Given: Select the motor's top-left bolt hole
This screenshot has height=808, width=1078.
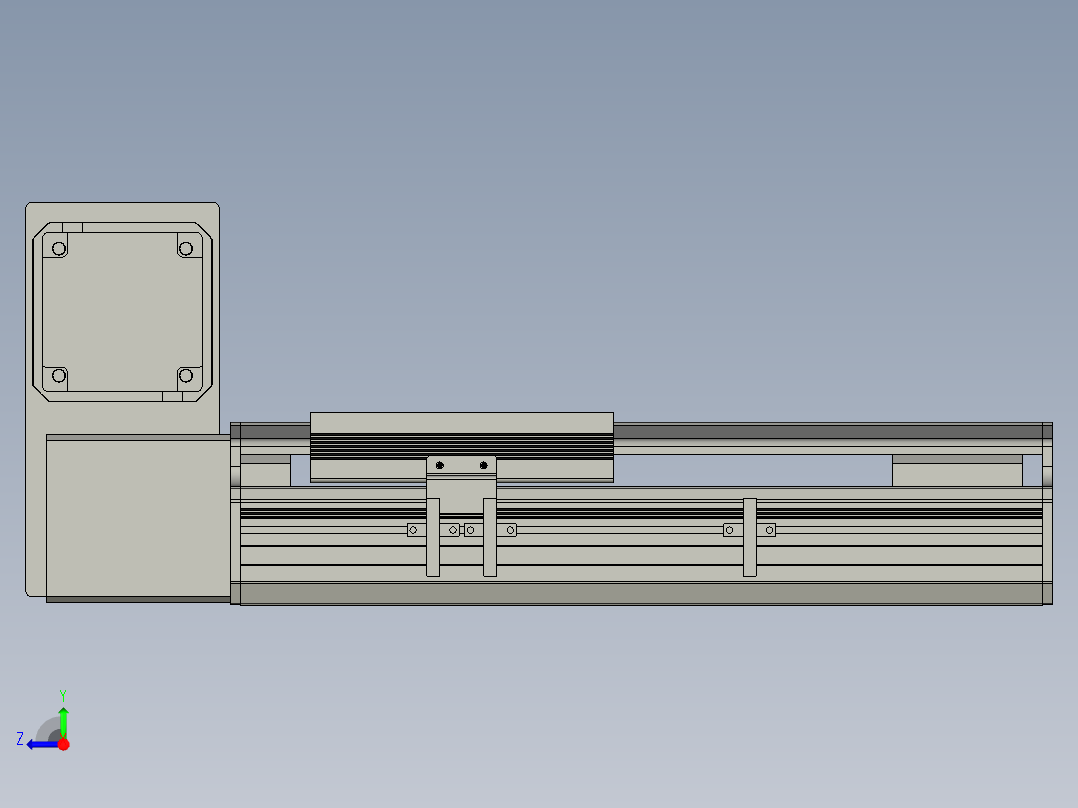Looking at the screenshot, I should 59,248.
